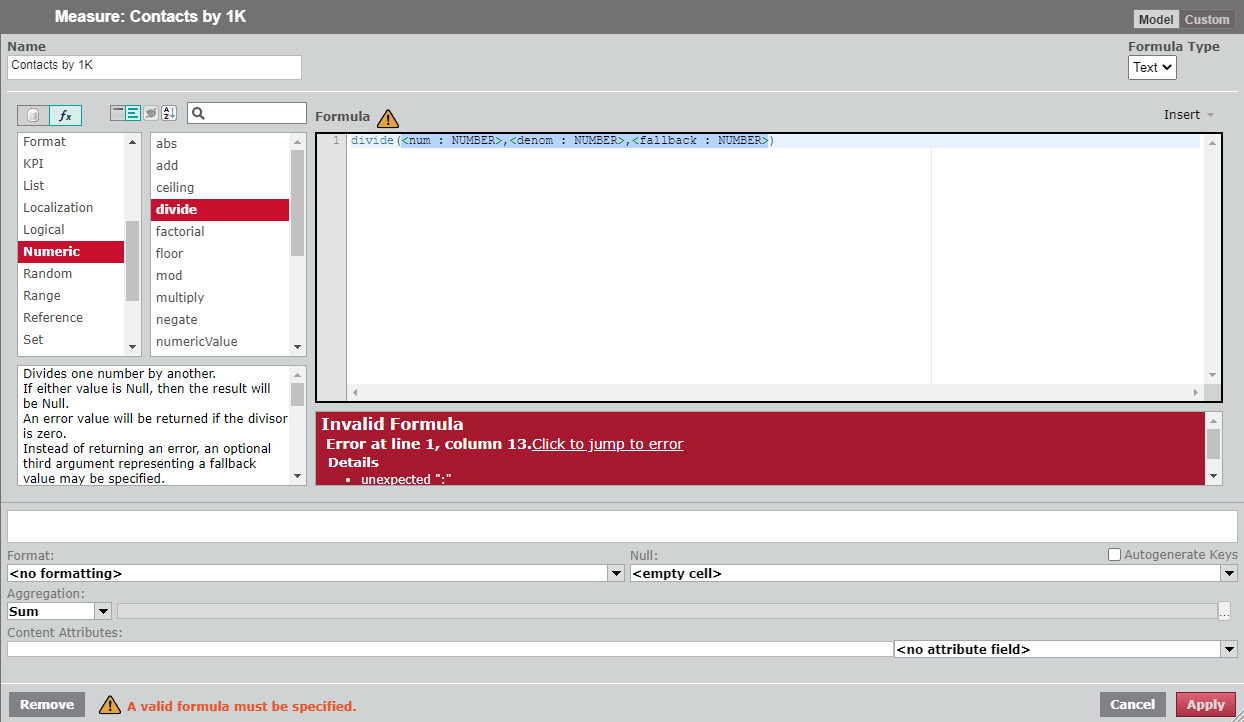Switch to the database fields icon tab
Screen dimensions: 1244x722
pos(34,115)
